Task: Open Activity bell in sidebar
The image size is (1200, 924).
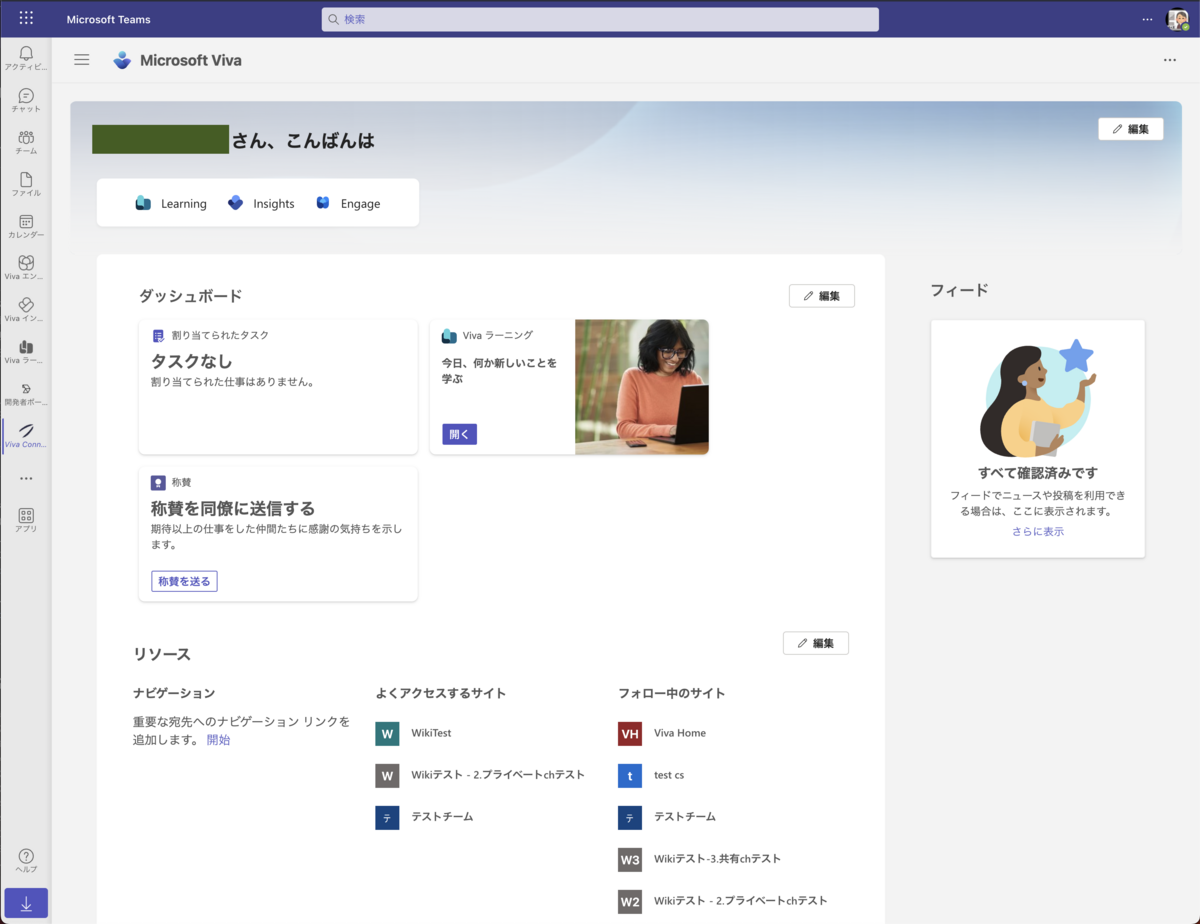Action: (x=26, y=58)
